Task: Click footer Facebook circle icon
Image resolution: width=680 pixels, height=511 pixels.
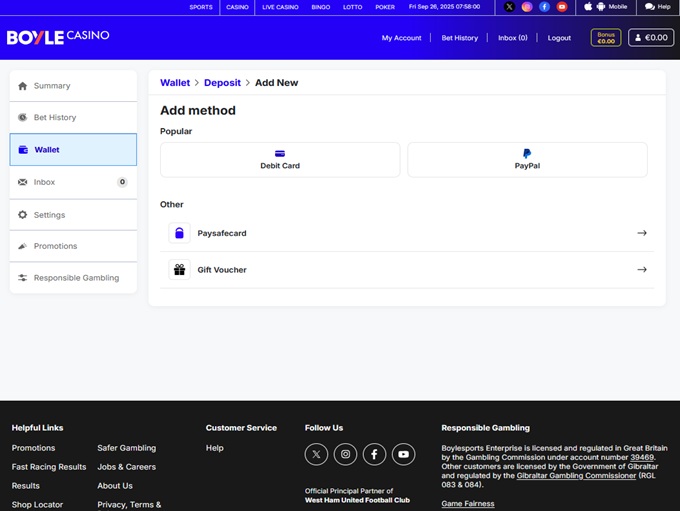Action: (x=374, y=454)
